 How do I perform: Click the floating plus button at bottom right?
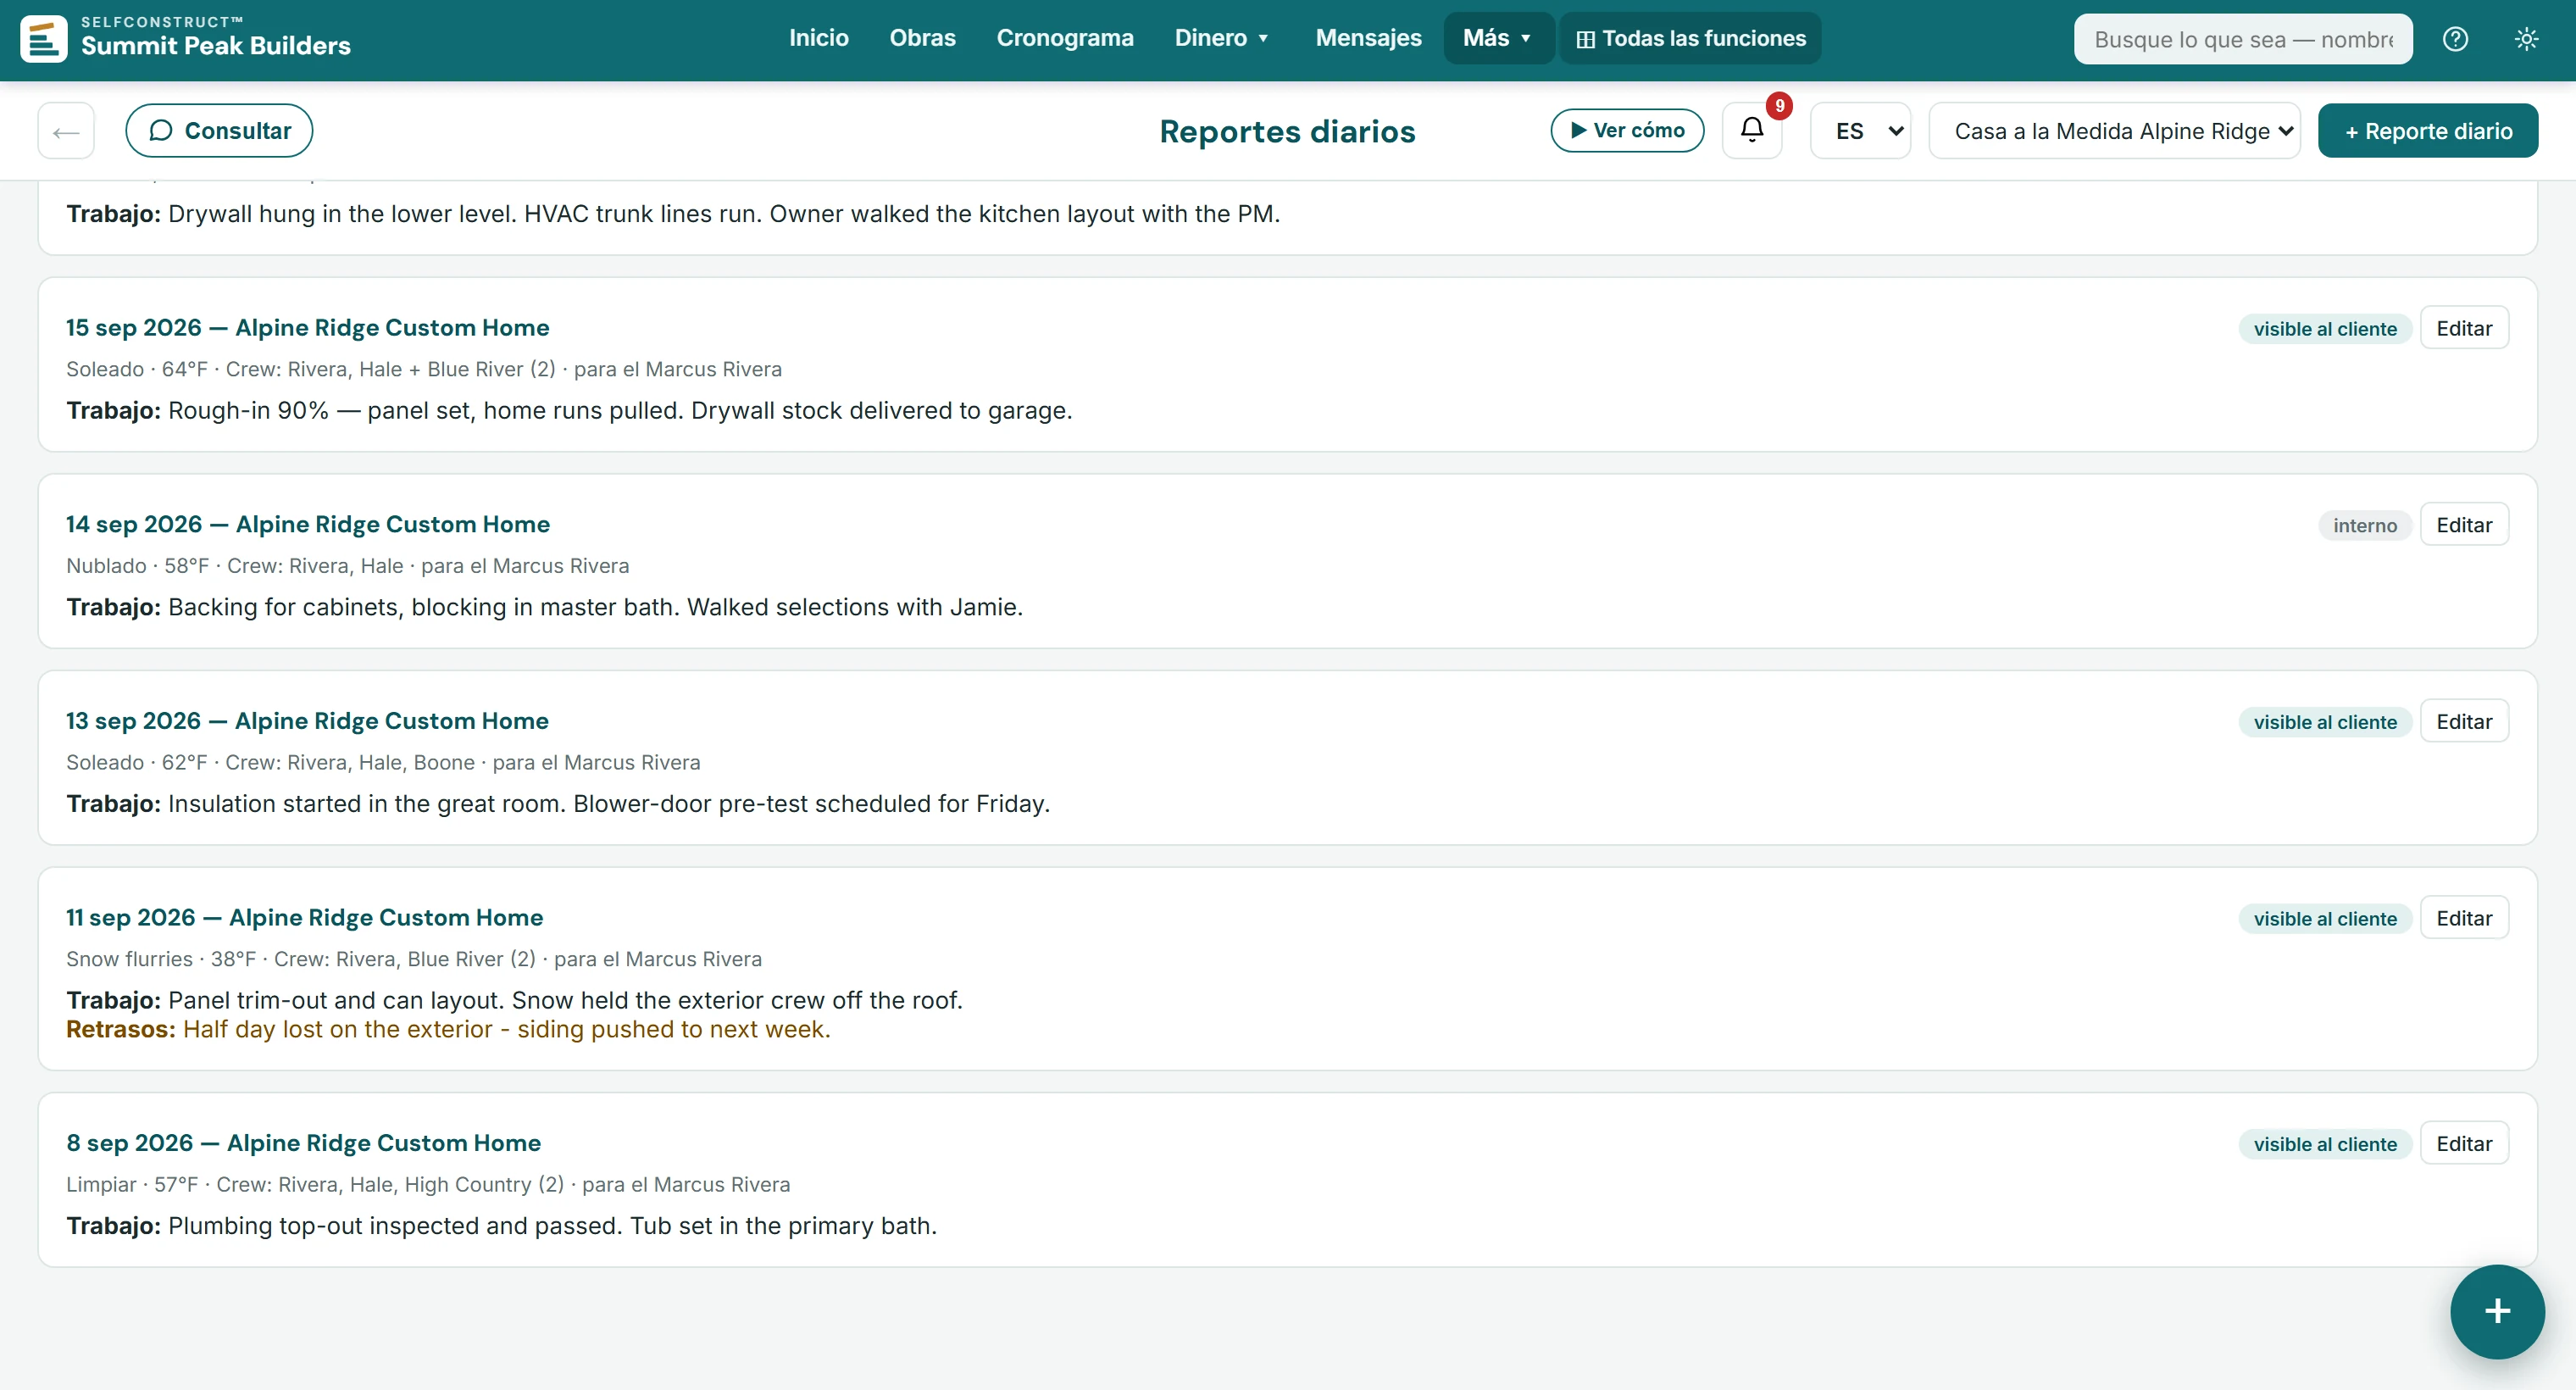[x=2497, y=1311]
